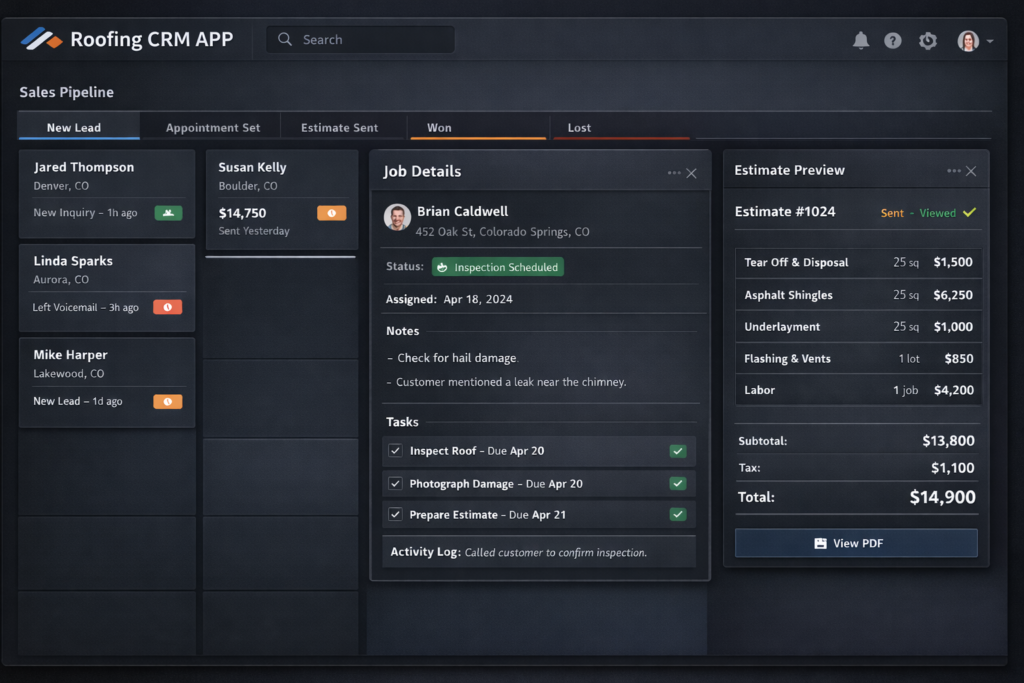Open the Estimate Preview more options menu
This screenshot has width=1024, height=683.
(954, 171)
